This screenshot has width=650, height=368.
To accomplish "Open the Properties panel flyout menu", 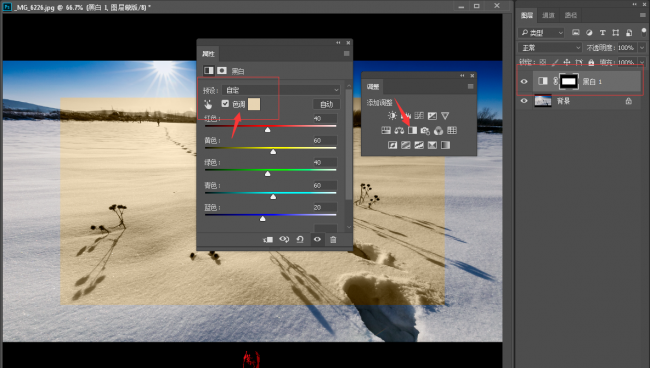I will click(347, 53).
